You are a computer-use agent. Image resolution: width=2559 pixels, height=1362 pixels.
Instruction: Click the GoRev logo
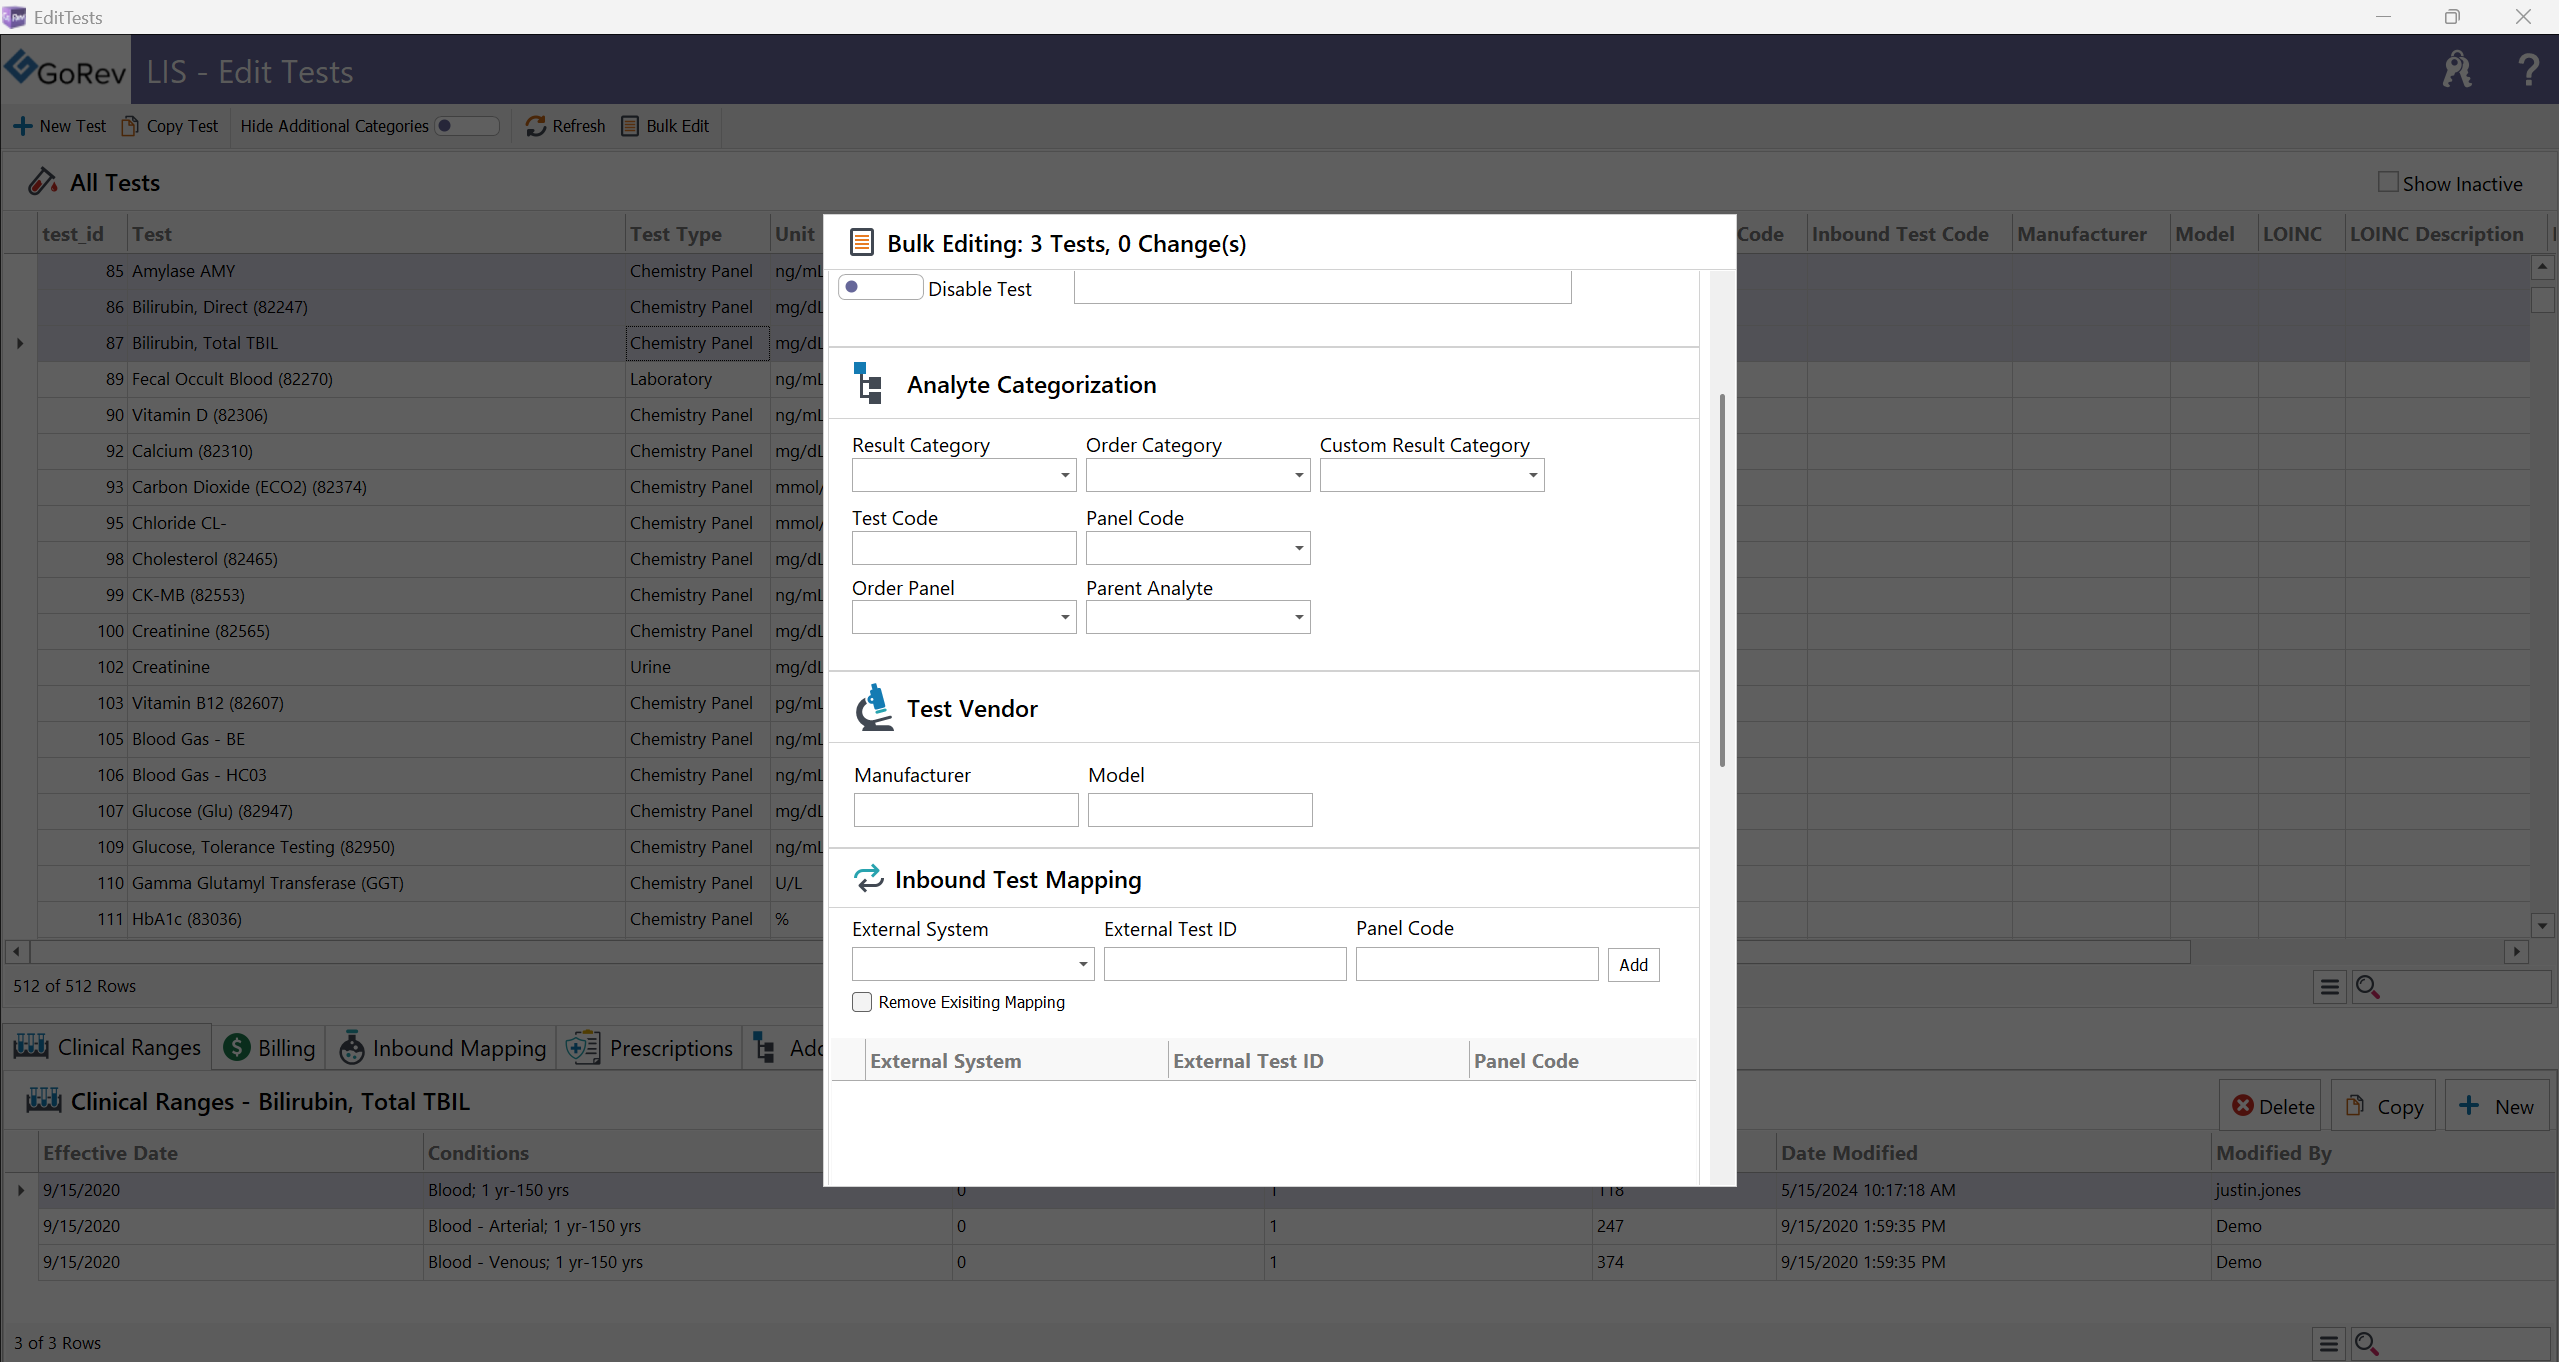[66, 70]
